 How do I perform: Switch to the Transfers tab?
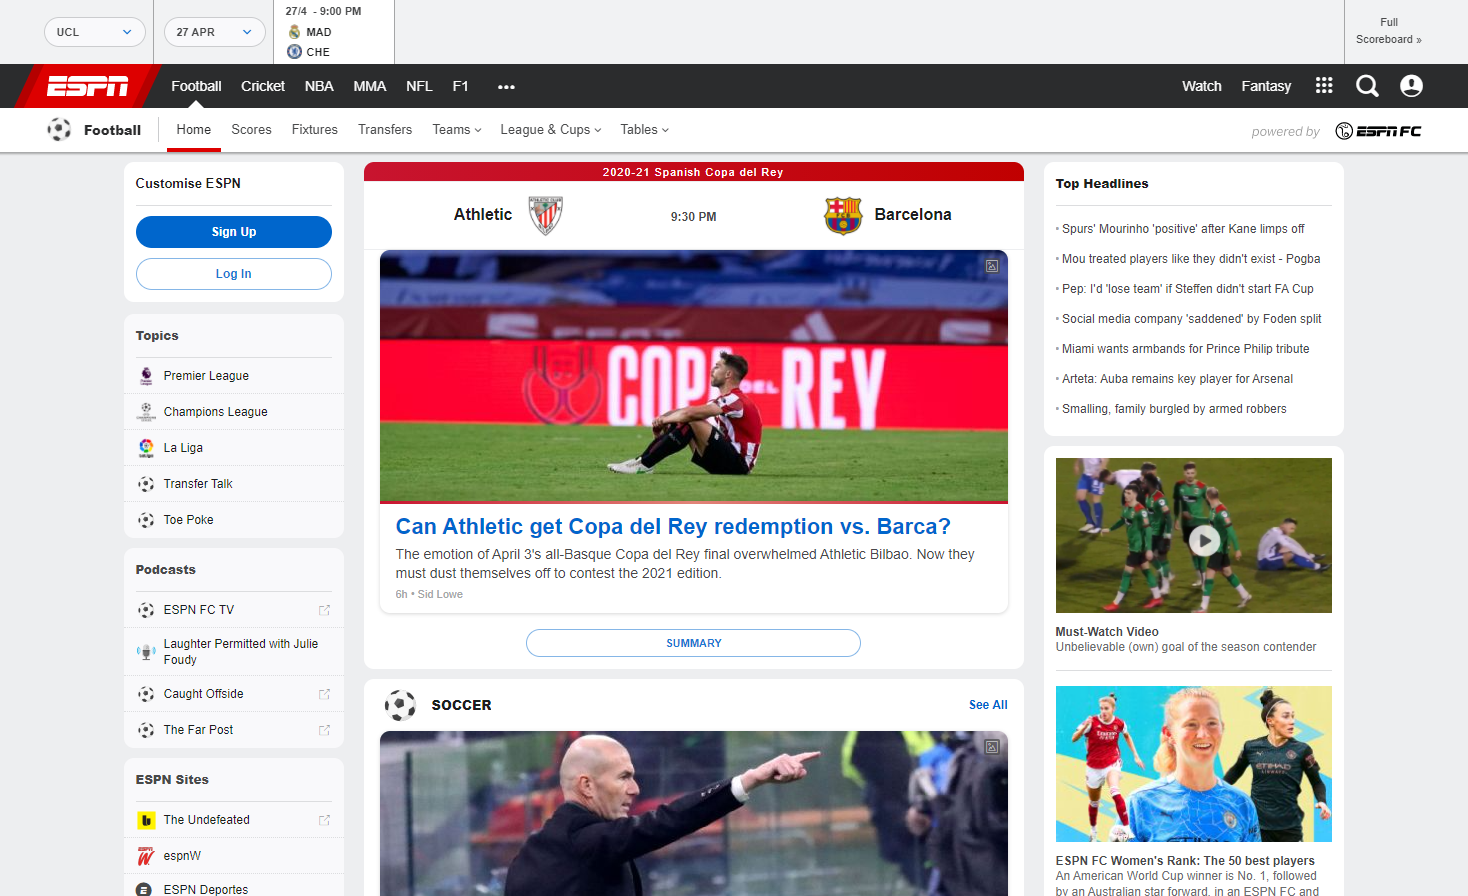(x=385, y=130)
